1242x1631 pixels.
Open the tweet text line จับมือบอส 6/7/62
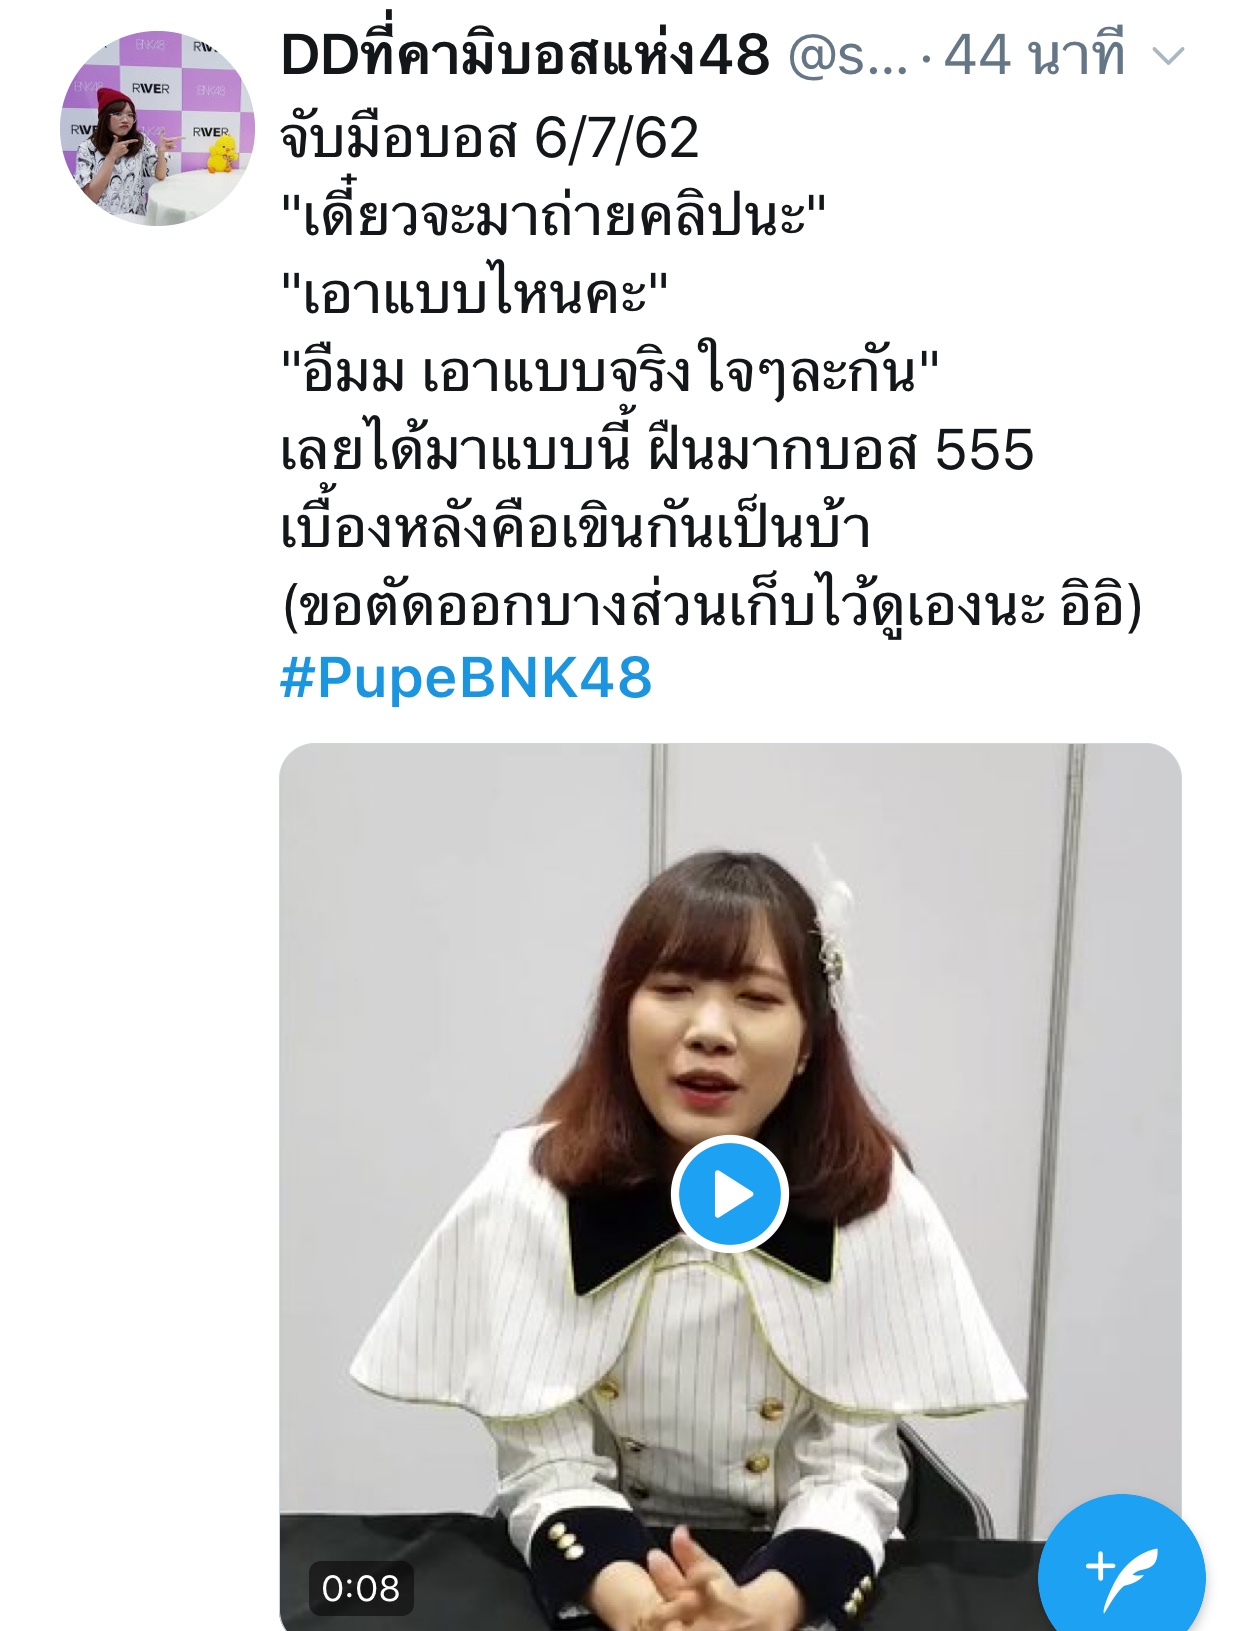pos(489,138)
